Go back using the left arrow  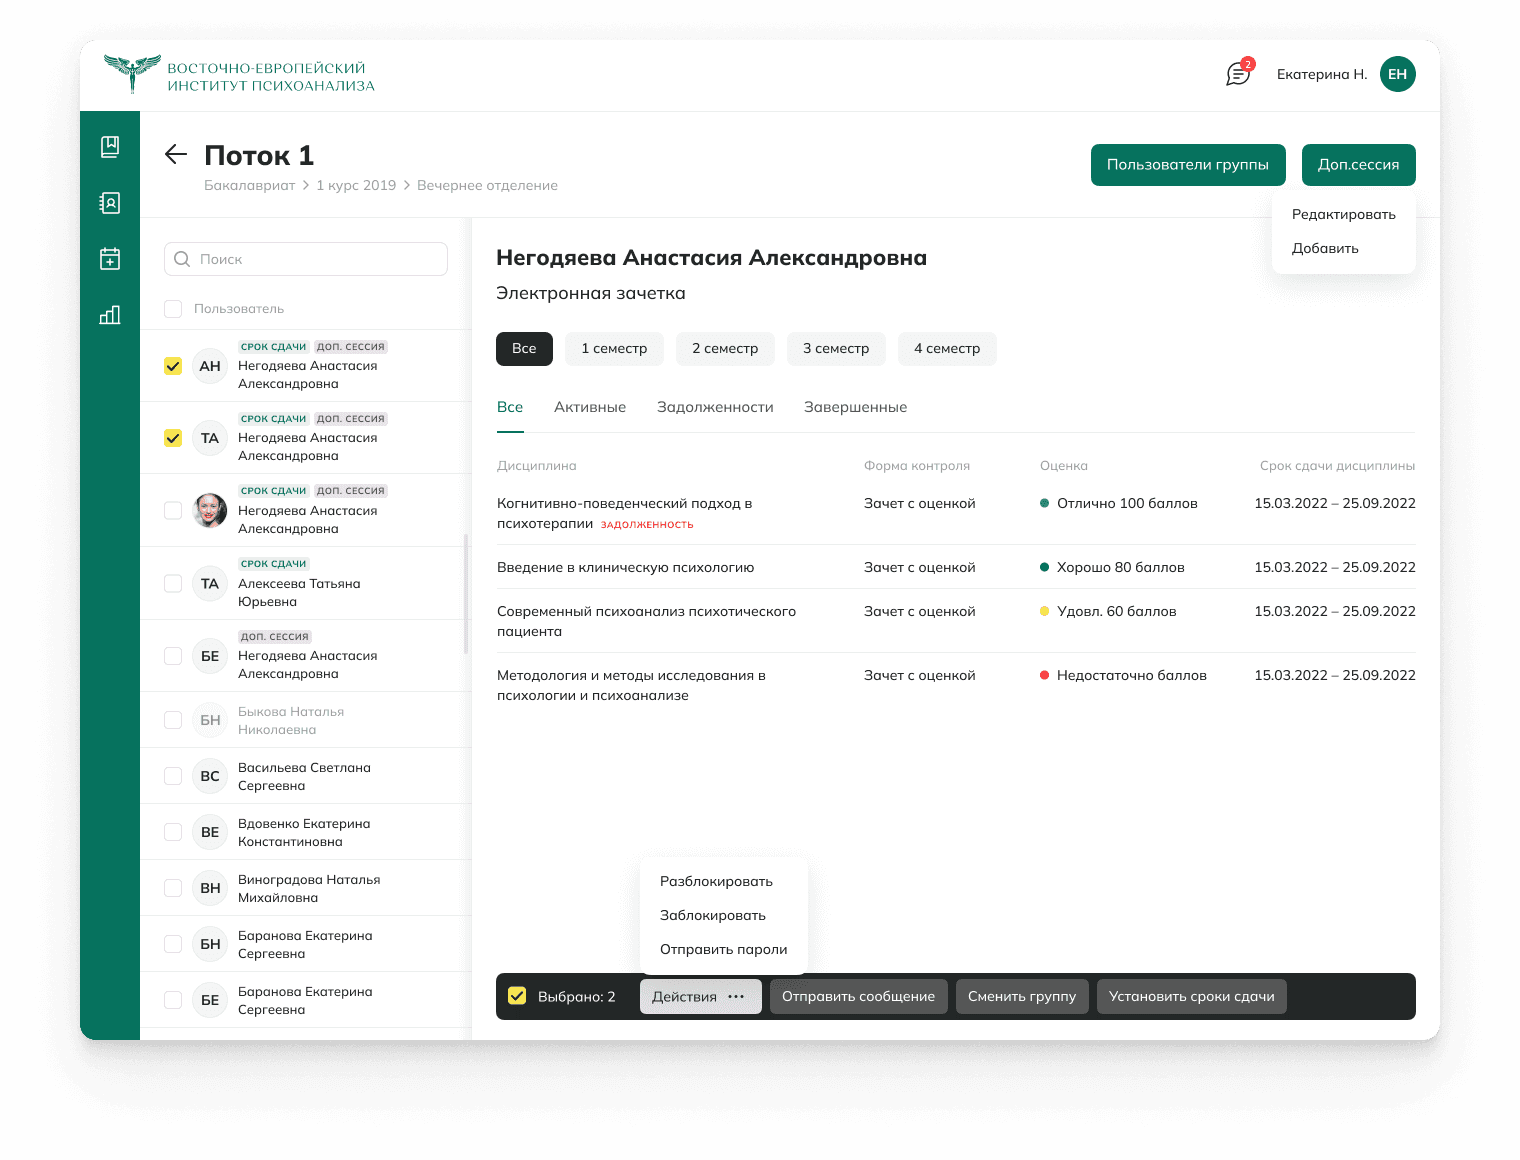click(x=176, y=154)
